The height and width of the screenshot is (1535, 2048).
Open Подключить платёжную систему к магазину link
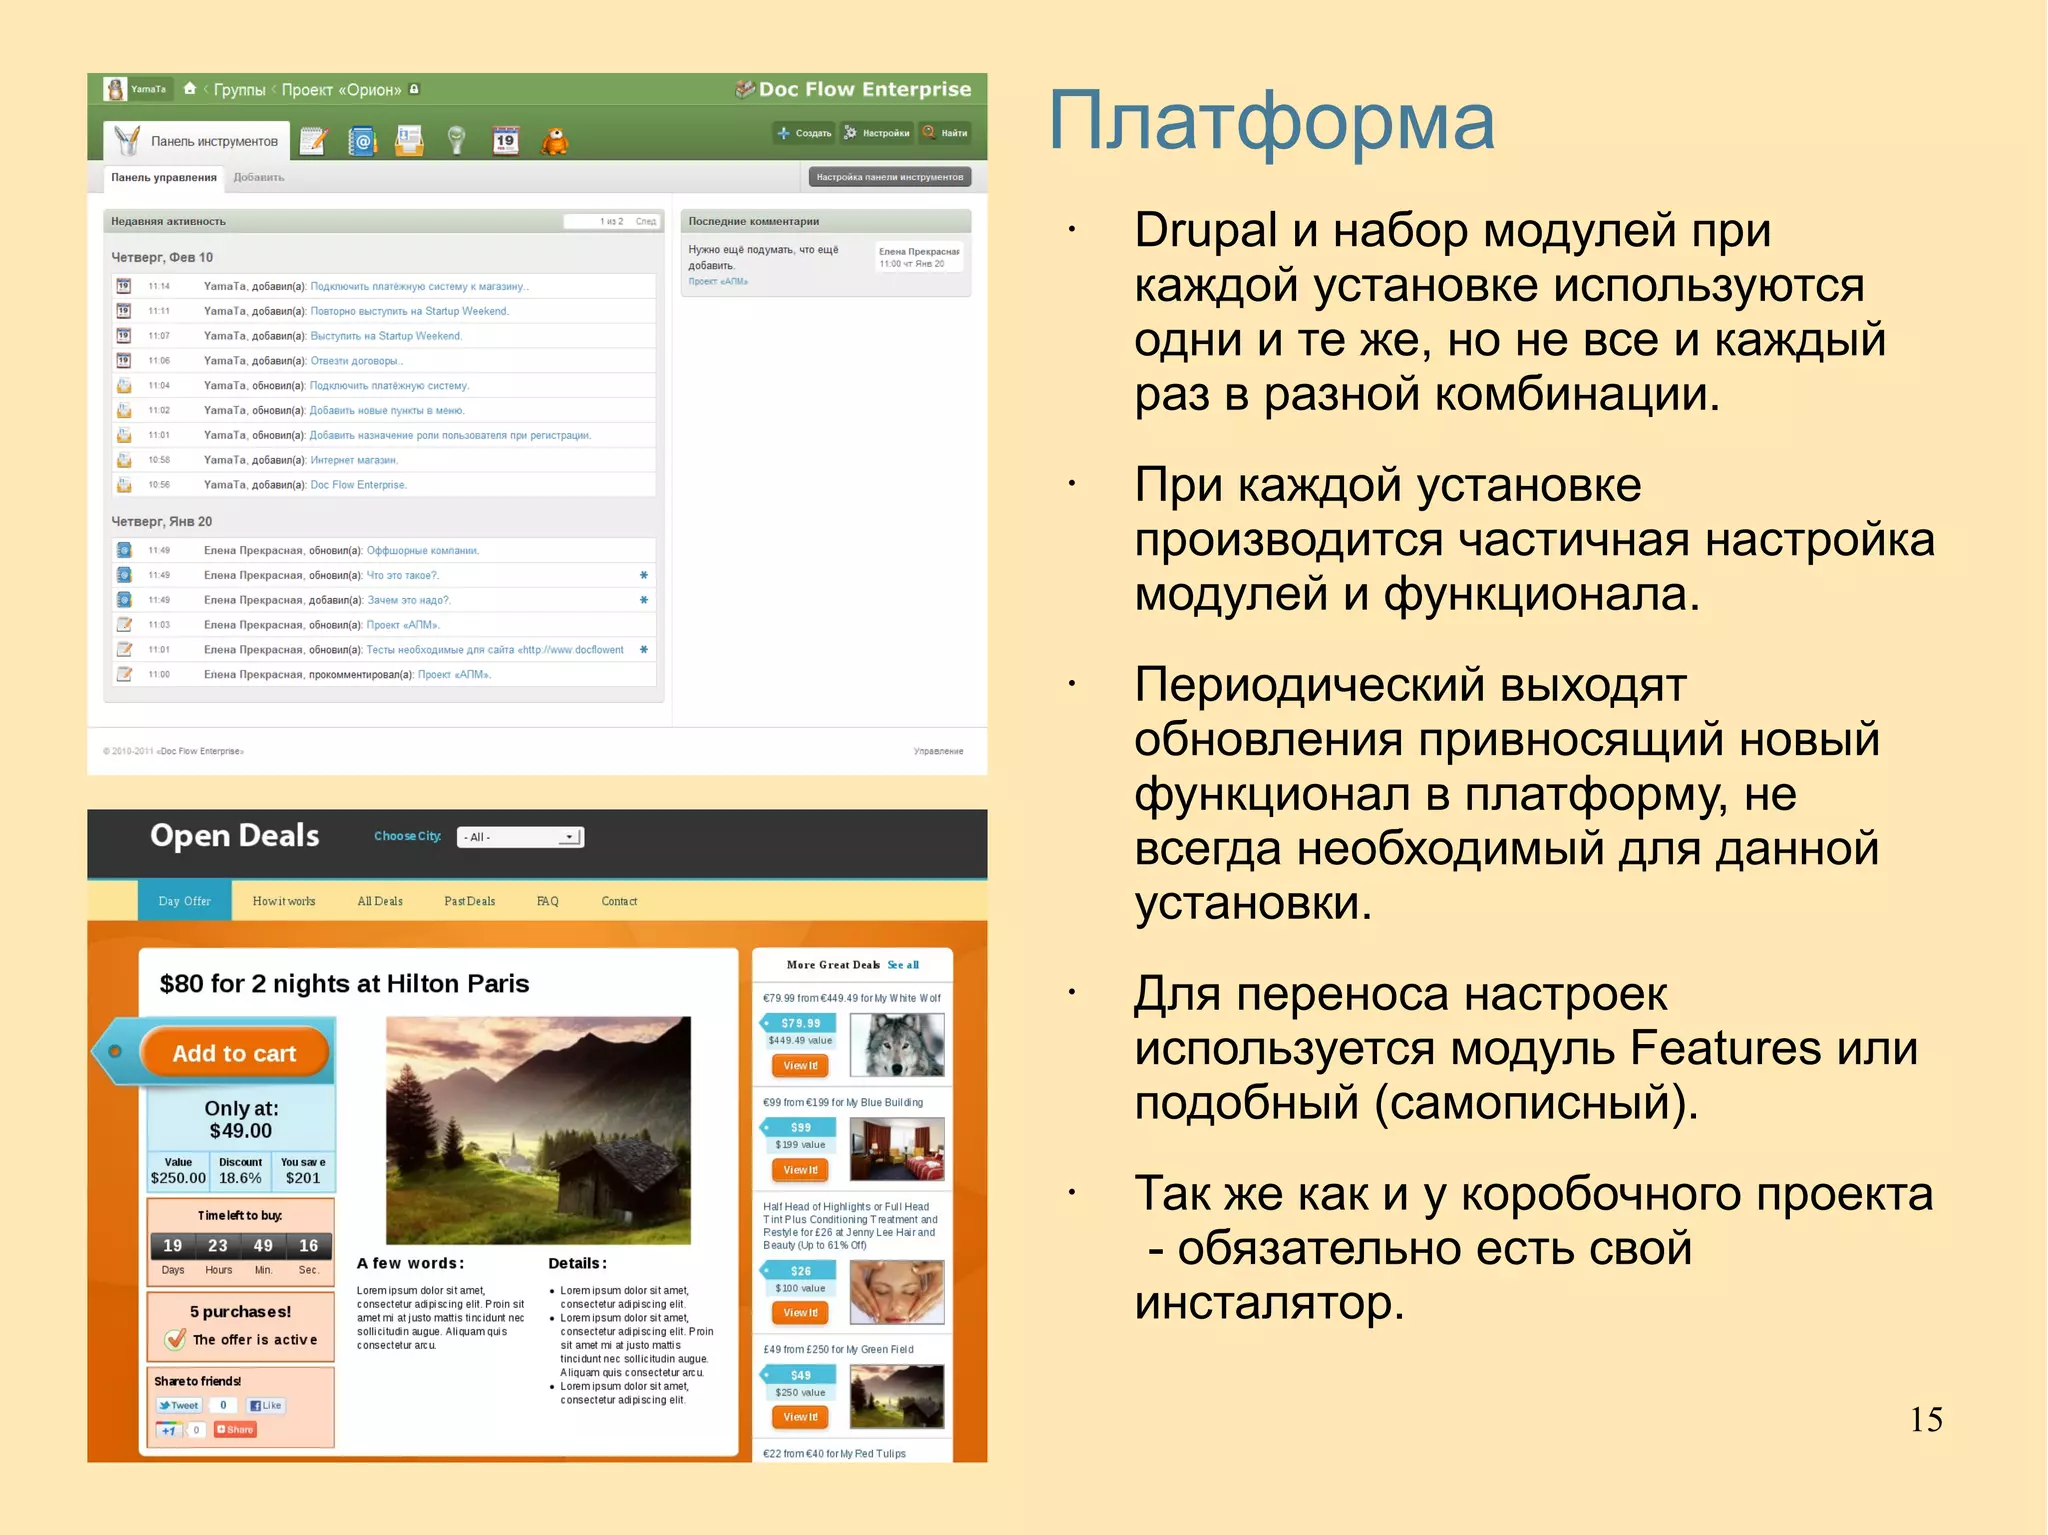coord(420,286)
